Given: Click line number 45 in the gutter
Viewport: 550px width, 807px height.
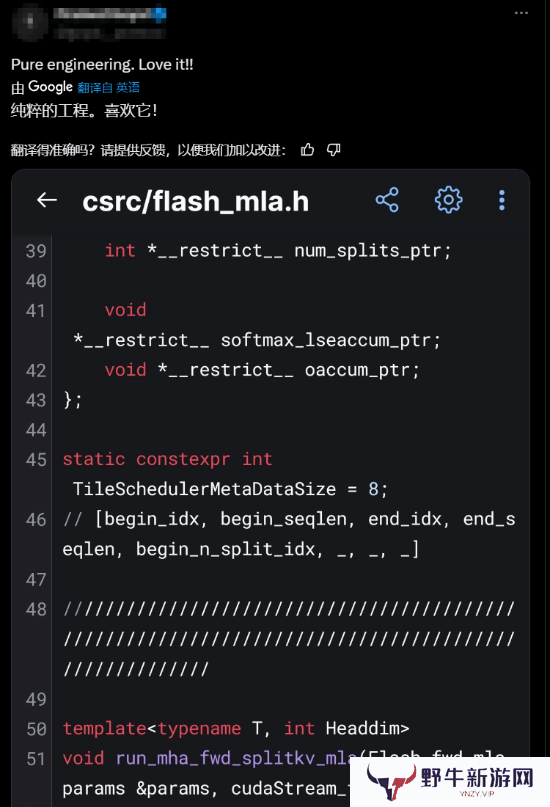Looking at the screenshot, I should [36, 460].
